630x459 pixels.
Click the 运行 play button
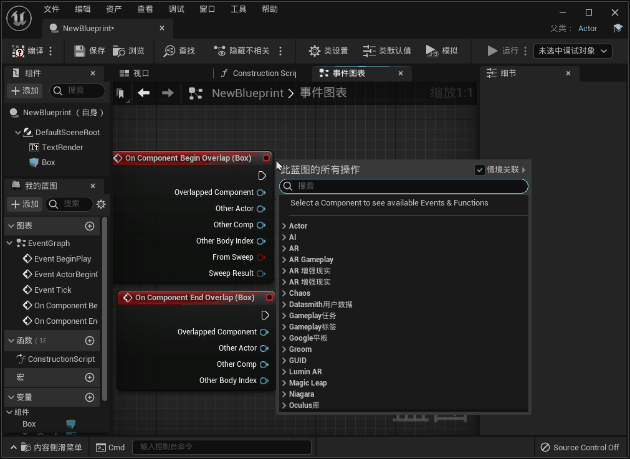point(503,51)
